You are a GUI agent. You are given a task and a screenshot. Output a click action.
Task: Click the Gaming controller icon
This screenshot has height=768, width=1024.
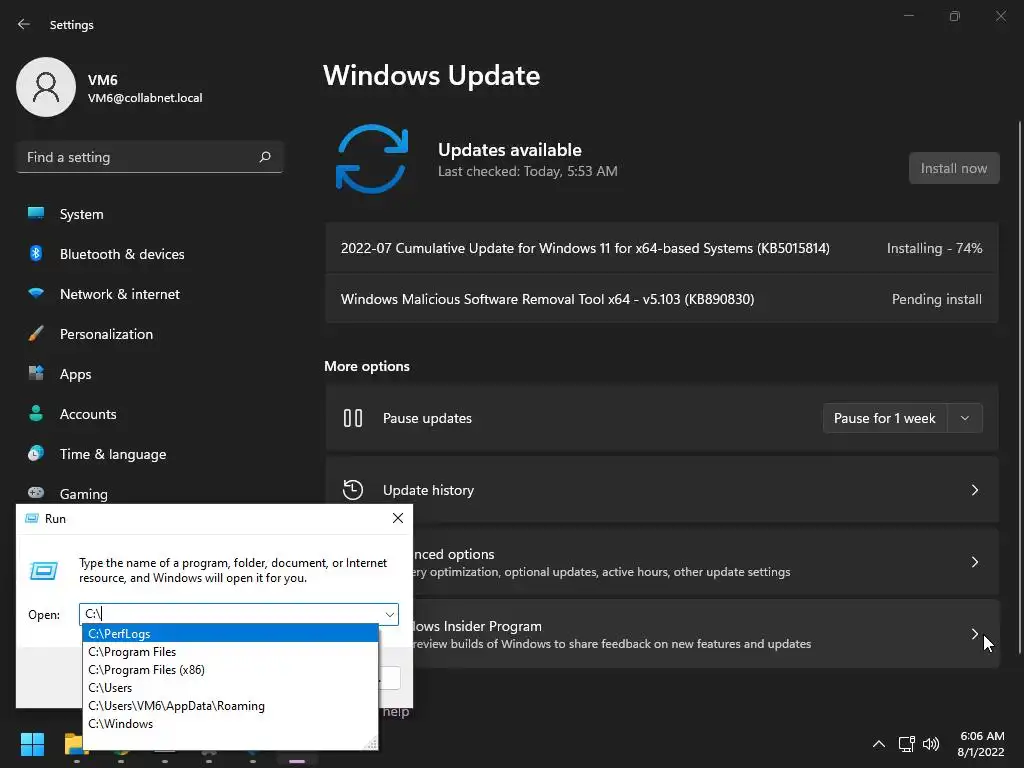(36, 492)
